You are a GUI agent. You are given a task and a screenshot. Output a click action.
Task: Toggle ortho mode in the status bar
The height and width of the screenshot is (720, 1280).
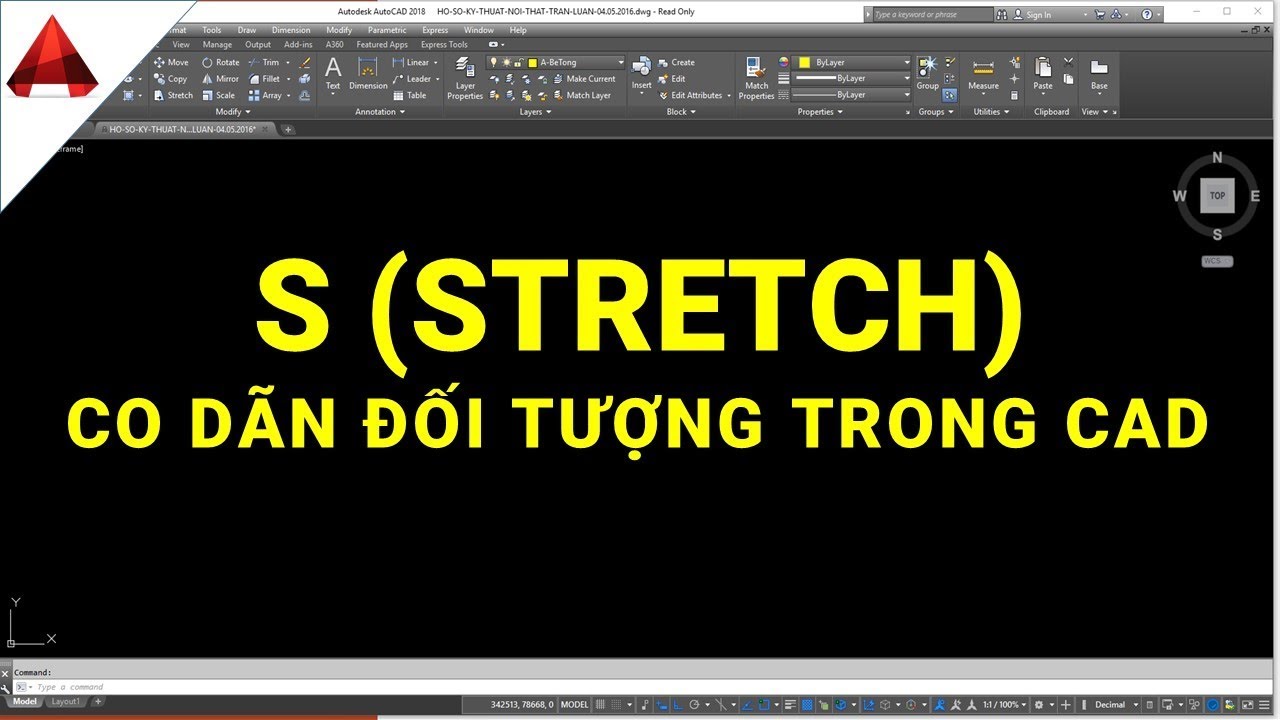(x=677, y=704)
